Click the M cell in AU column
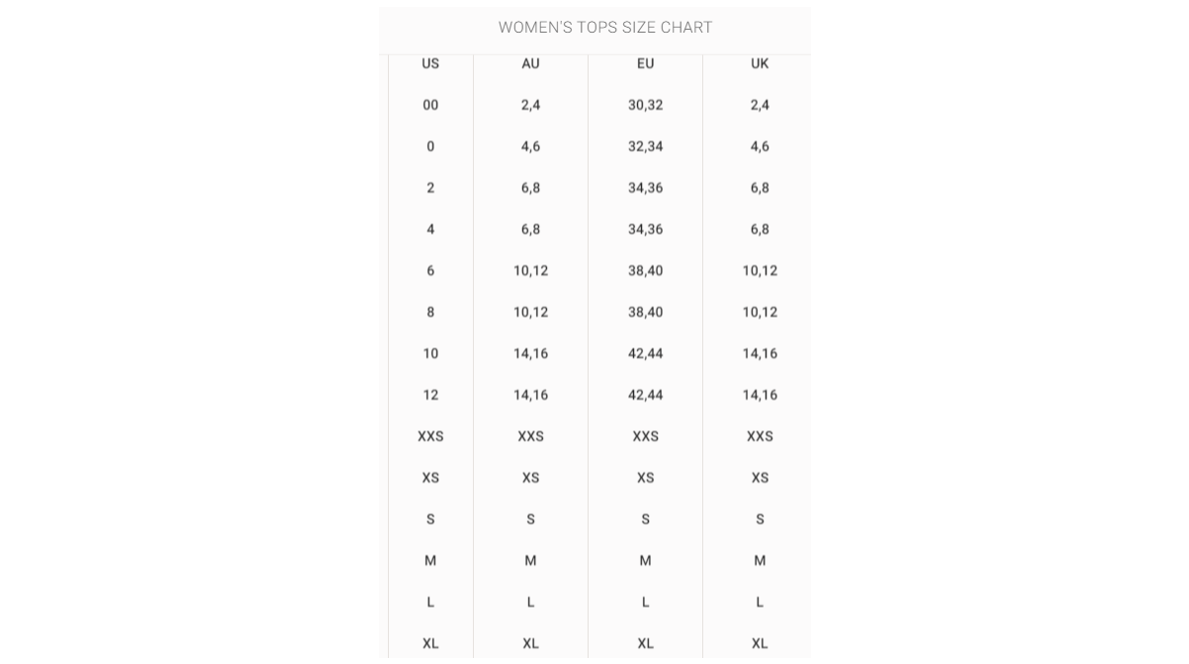 [x=530, y=561]
